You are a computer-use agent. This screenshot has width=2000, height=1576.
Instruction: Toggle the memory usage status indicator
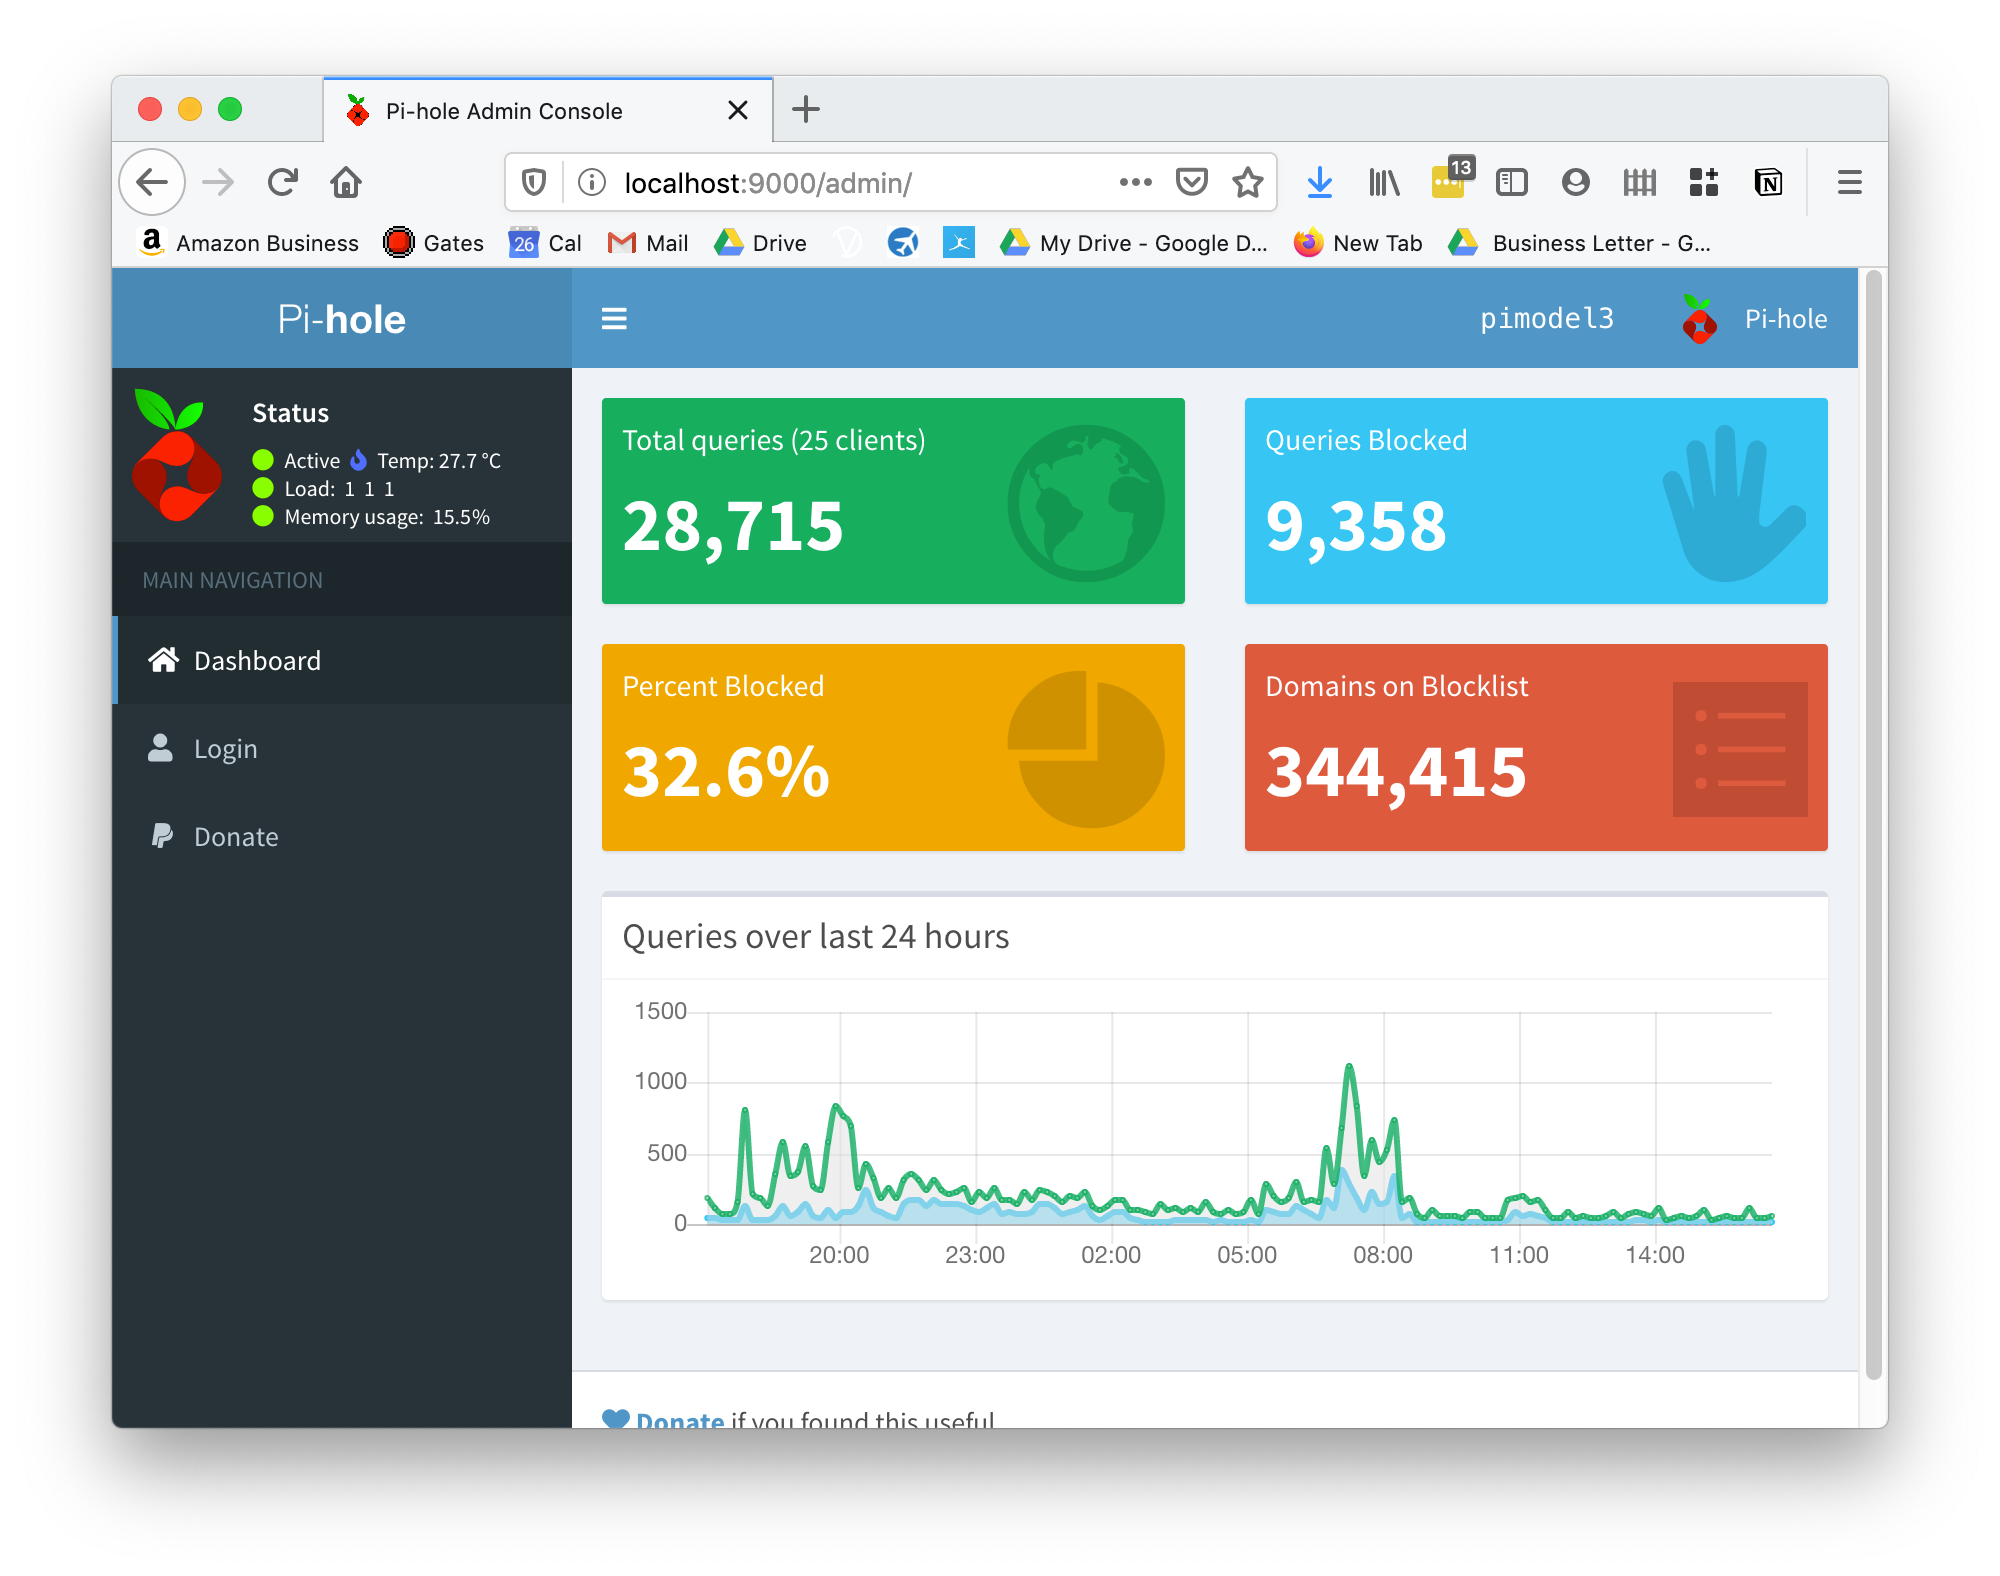click(261, 516)
